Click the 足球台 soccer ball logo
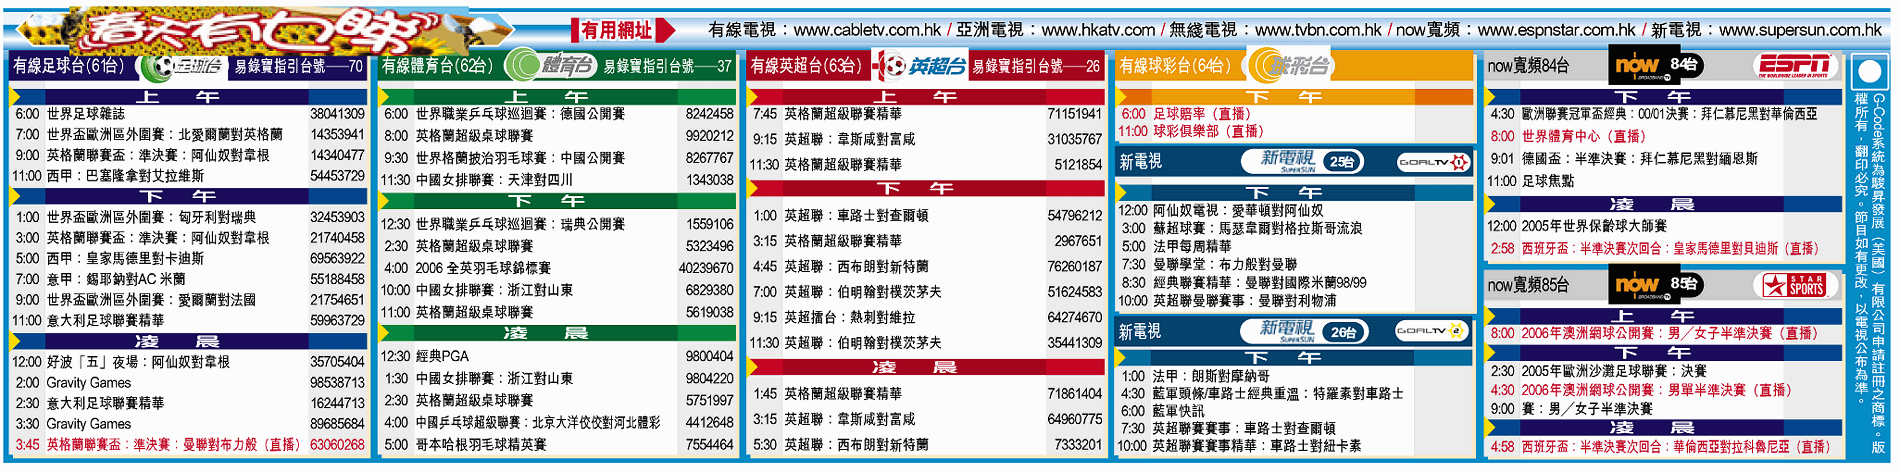1900x472 pixels. click(x=180, y=66)
